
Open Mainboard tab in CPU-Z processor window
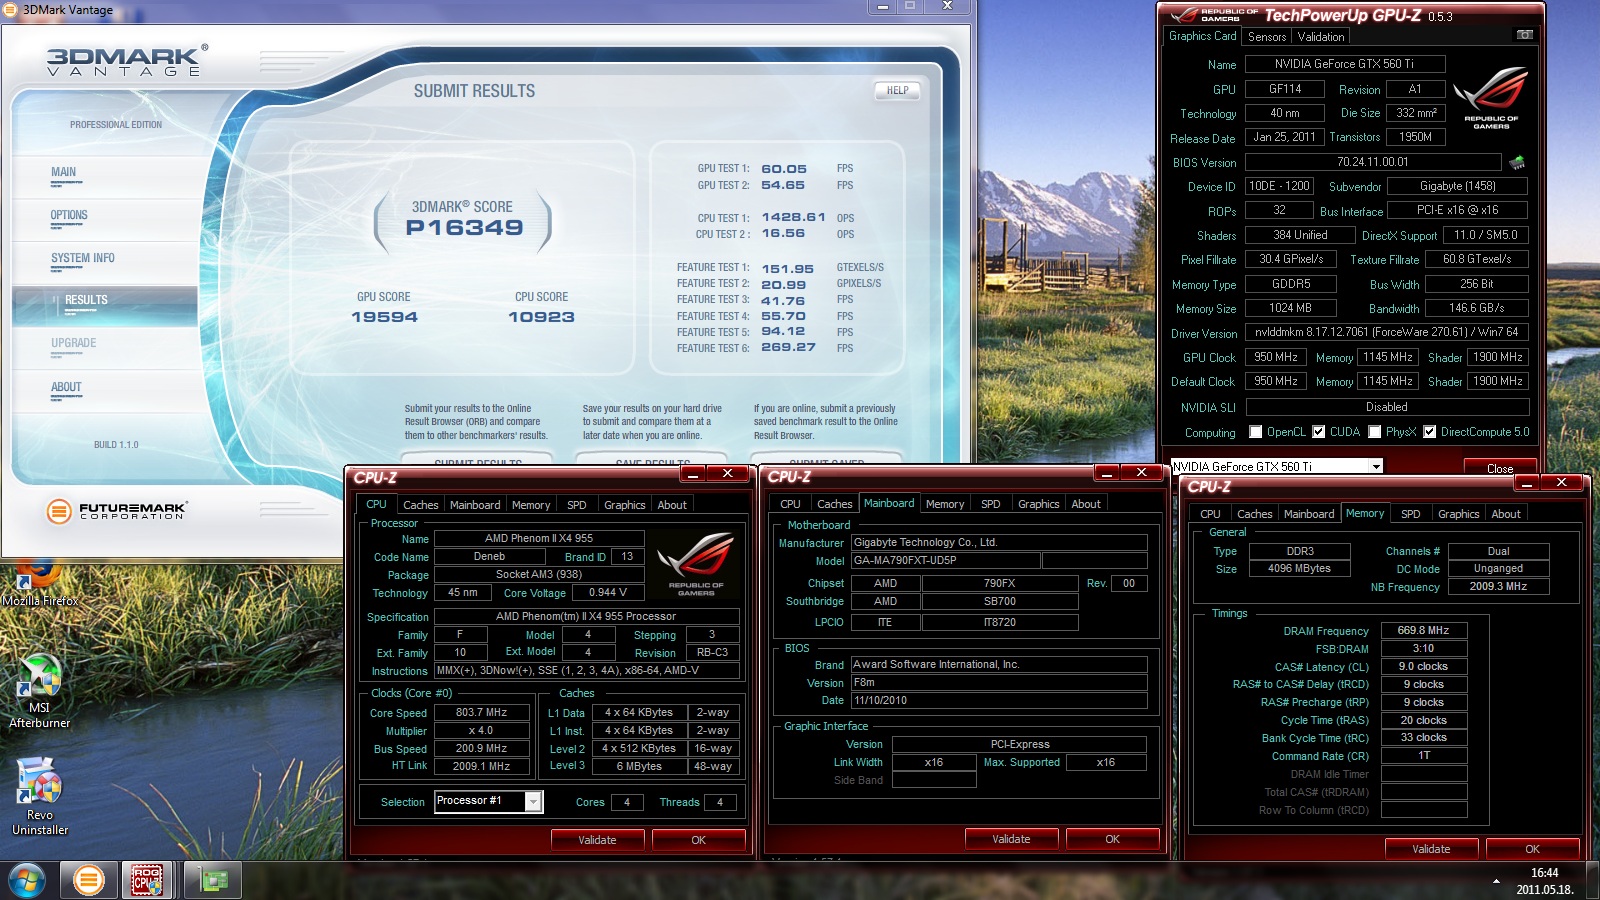[x=475, y=505]
